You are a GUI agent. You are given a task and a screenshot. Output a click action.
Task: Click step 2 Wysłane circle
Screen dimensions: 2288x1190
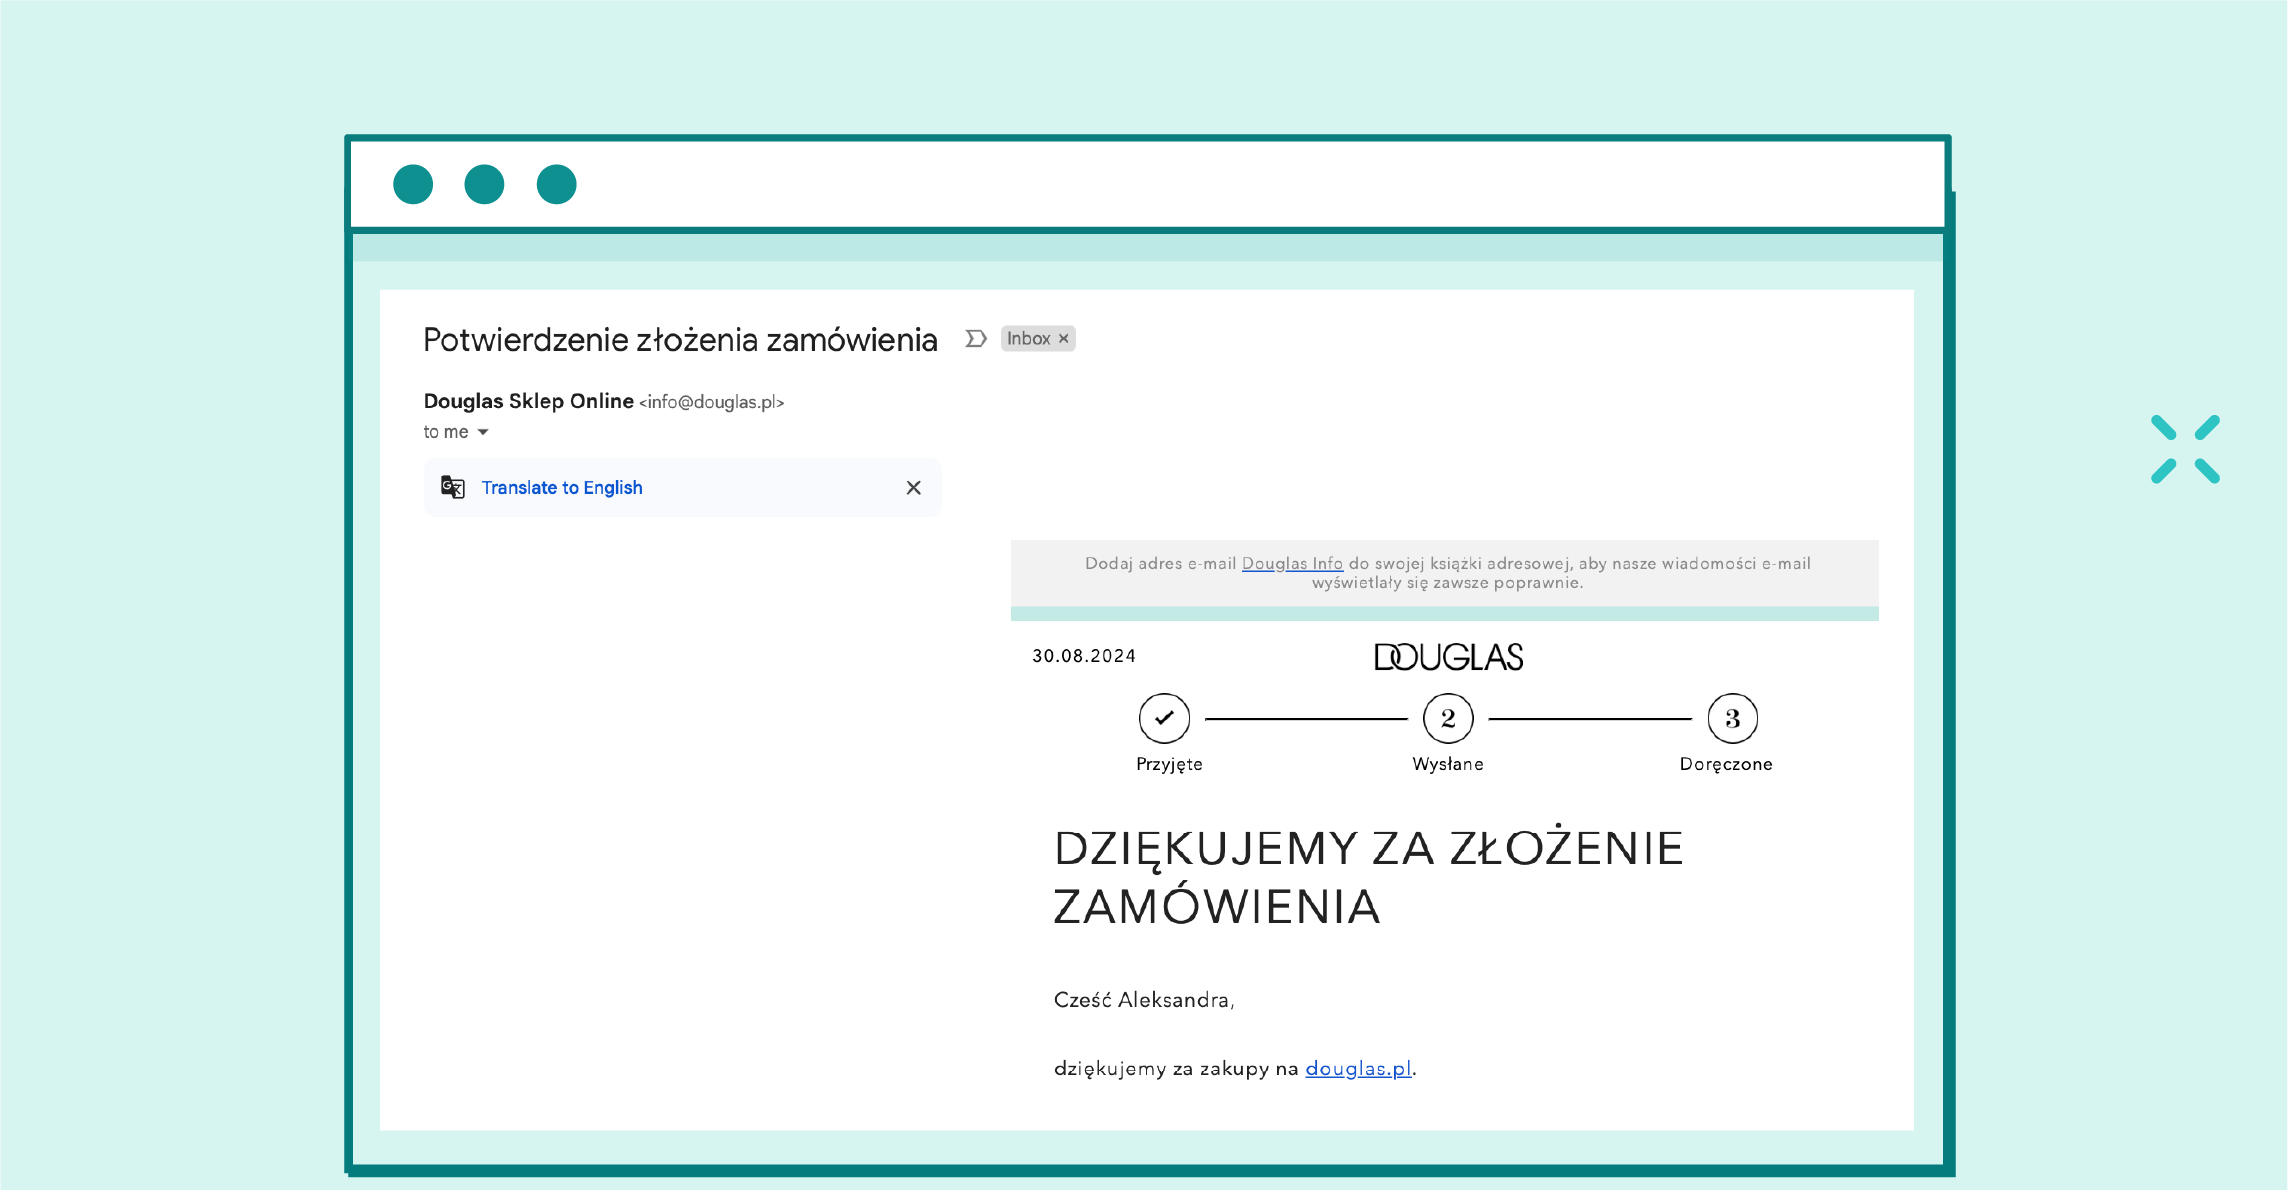pyautogui.click(x=1448, y=718)
